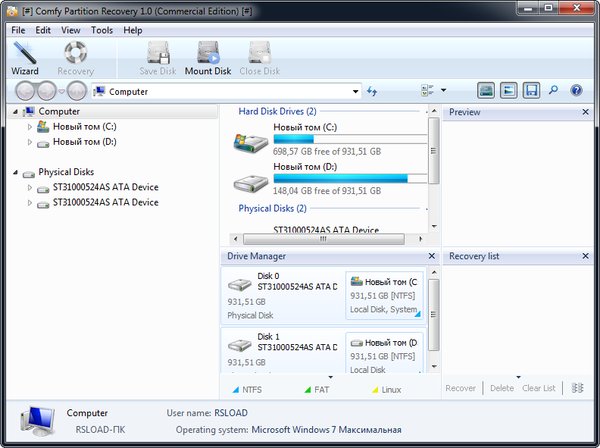Expand Новый том (D:) in the tree
This screenshot has width=600, height=448.
(x=29, y=142)
